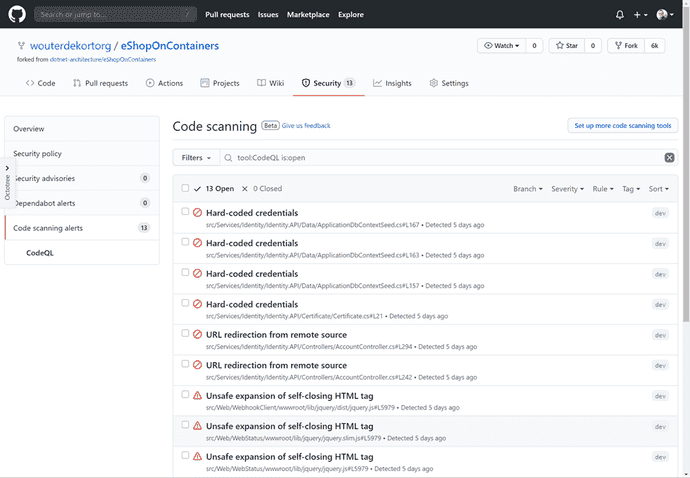
Task: Click the 6k fork count
Action: coord(655,46)
